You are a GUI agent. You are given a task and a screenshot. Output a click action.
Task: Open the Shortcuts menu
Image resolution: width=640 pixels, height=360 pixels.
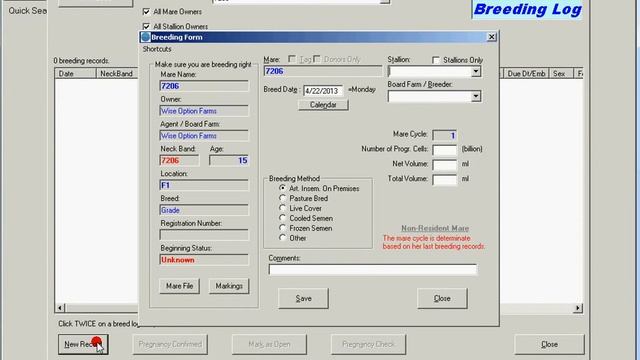tap(157, 49)
